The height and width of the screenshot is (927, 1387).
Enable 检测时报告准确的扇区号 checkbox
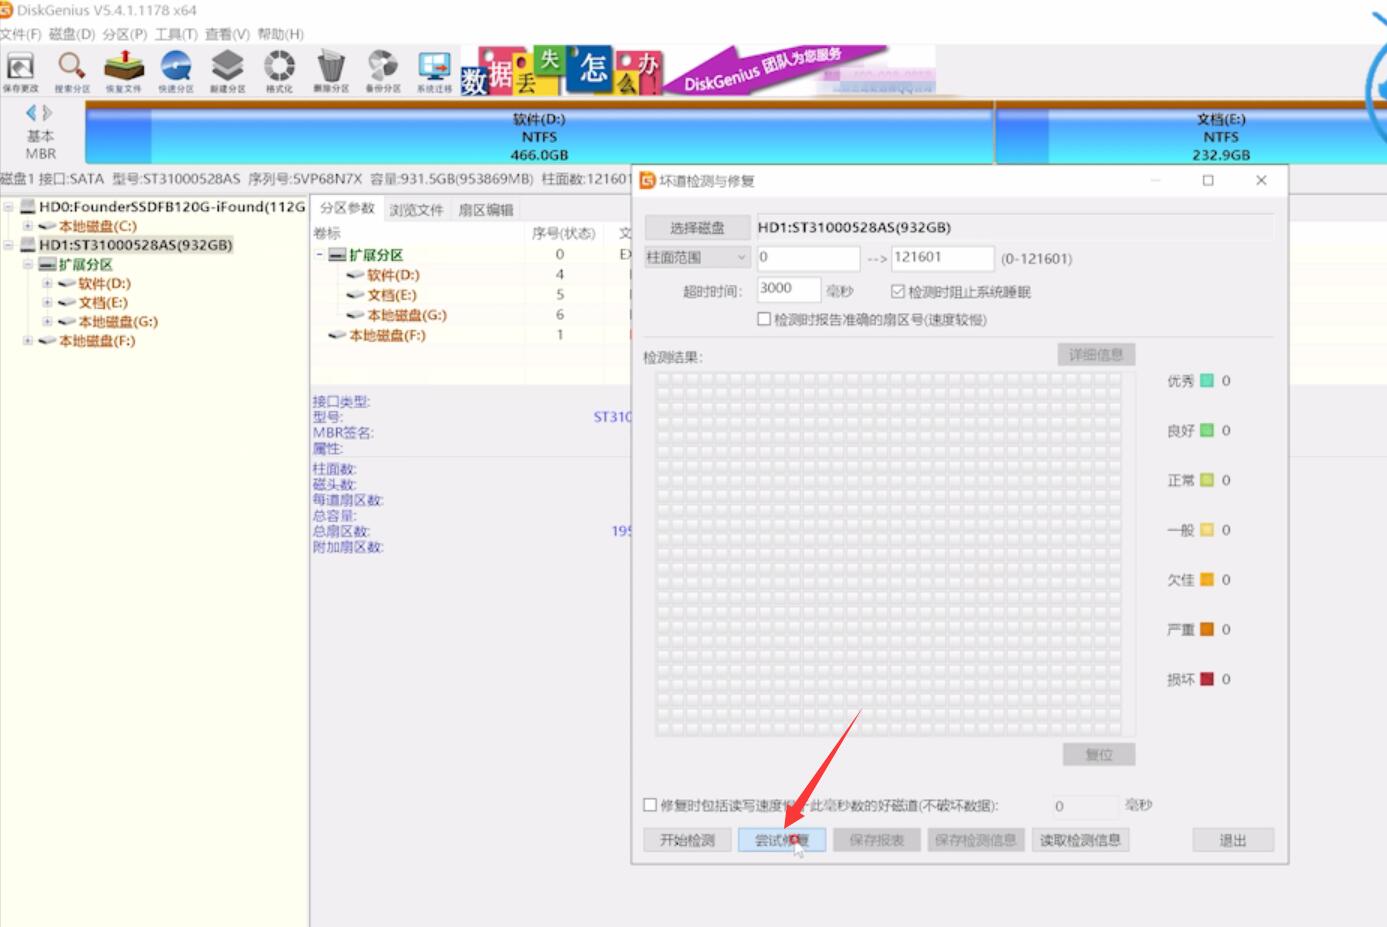click(x=764, y=320)
